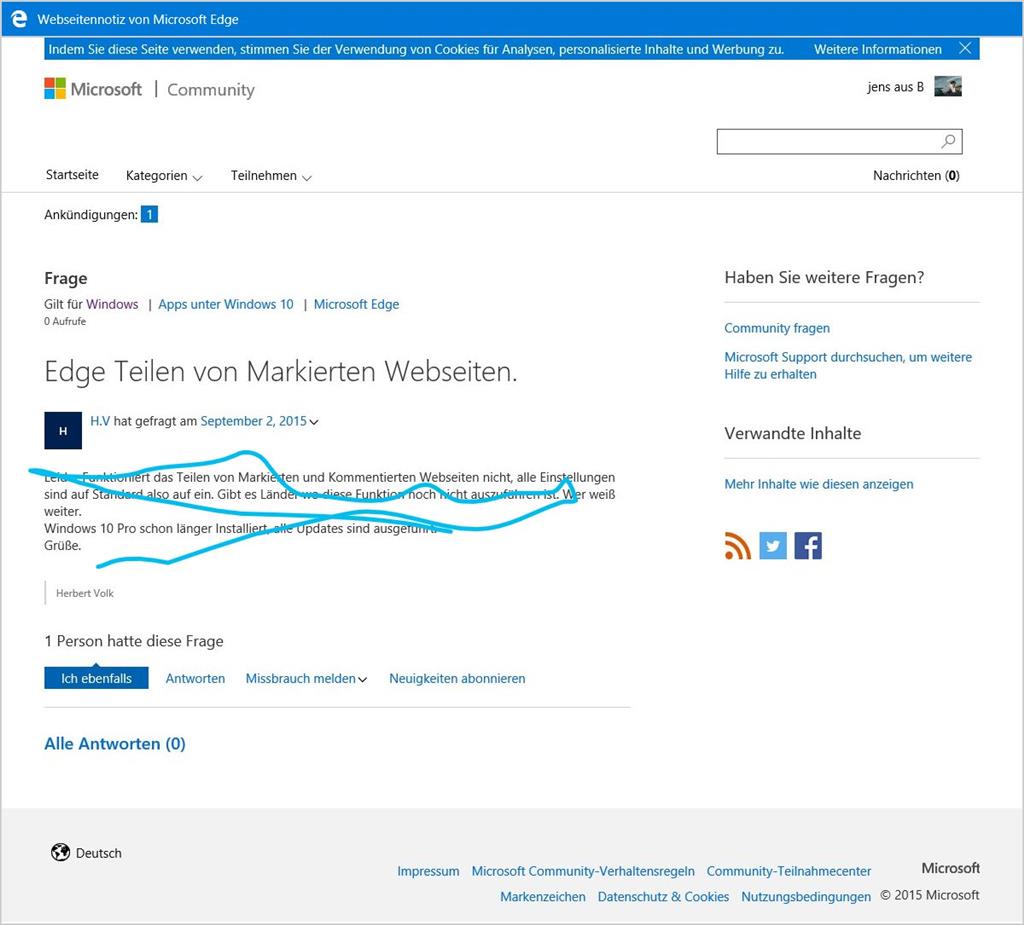This screenshot has height=925, width=1024.
Task: Click Community fragen link
Action: [777, 328]
